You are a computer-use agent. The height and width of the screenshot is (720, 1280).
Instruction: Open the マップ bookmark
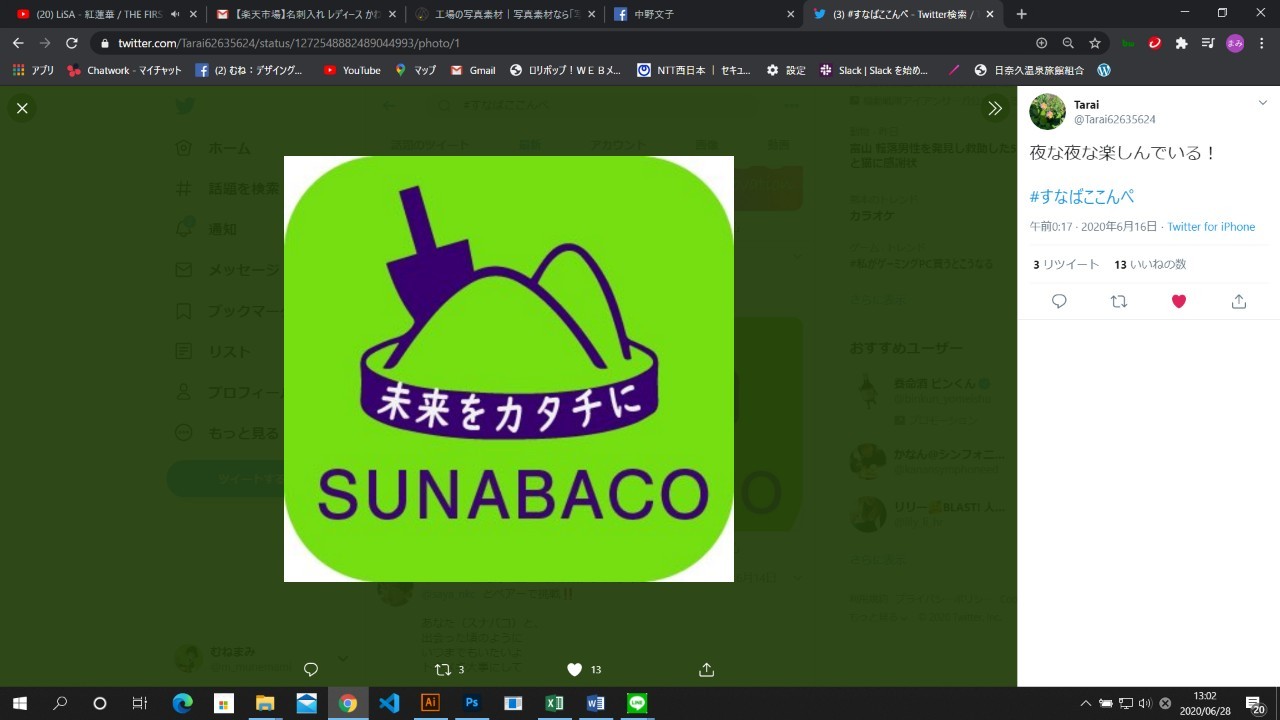tap(416, 70)
